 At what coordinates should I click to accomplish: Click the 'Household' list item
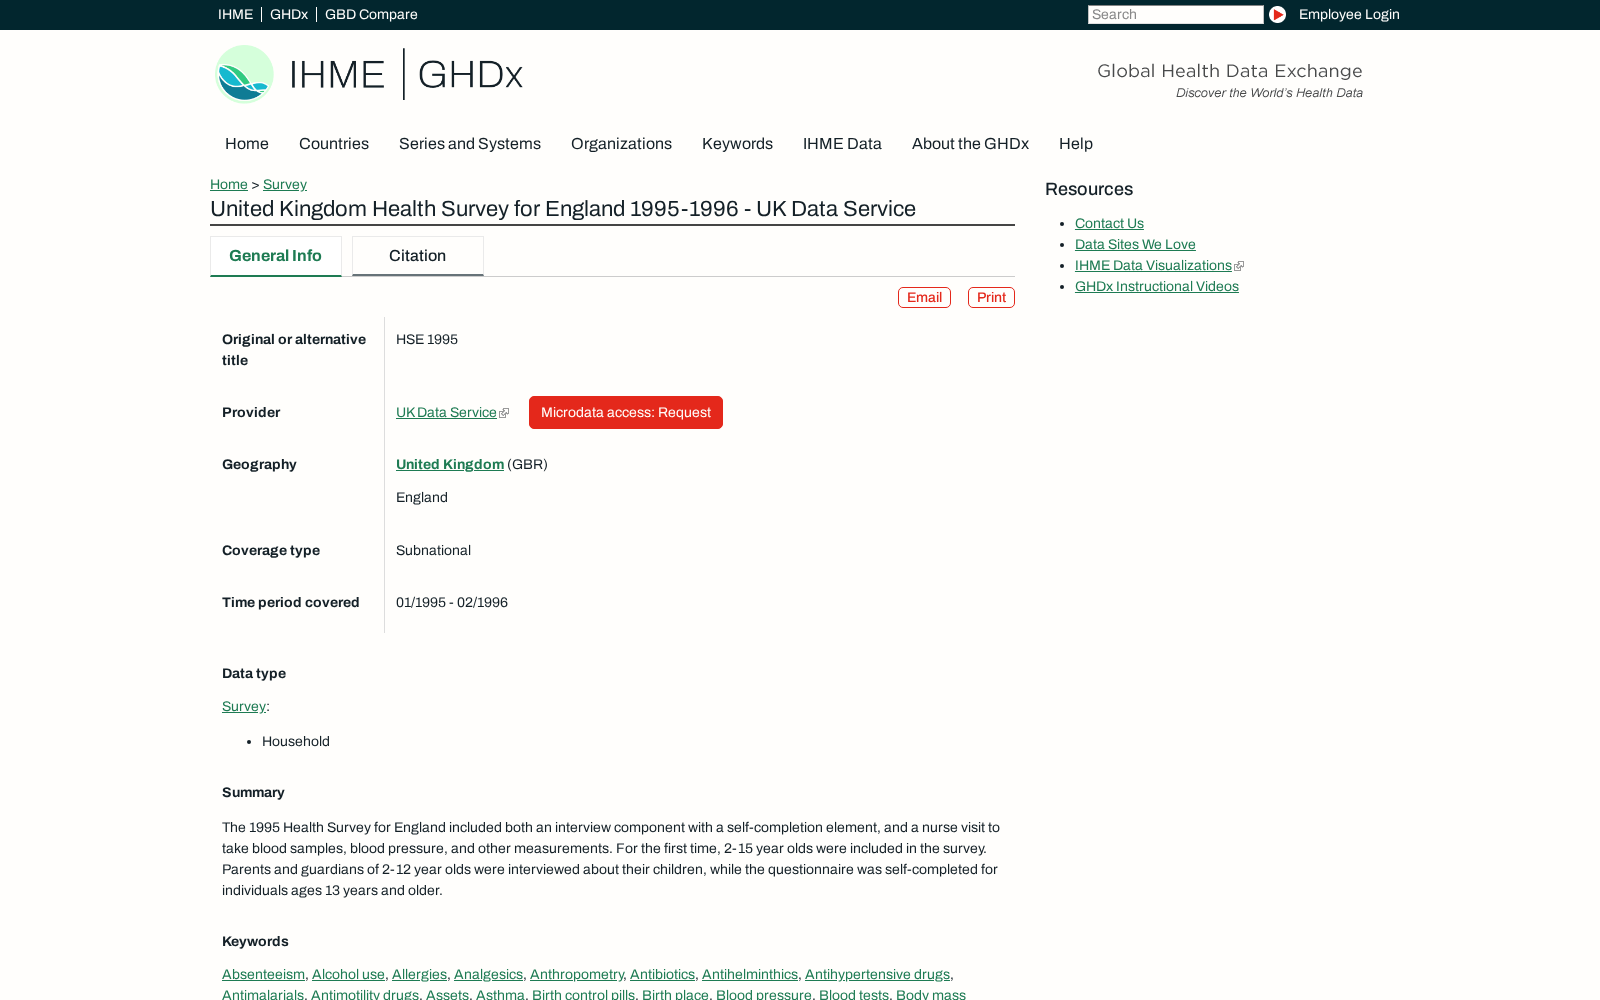pyautogui.click(x=296, y=741)
